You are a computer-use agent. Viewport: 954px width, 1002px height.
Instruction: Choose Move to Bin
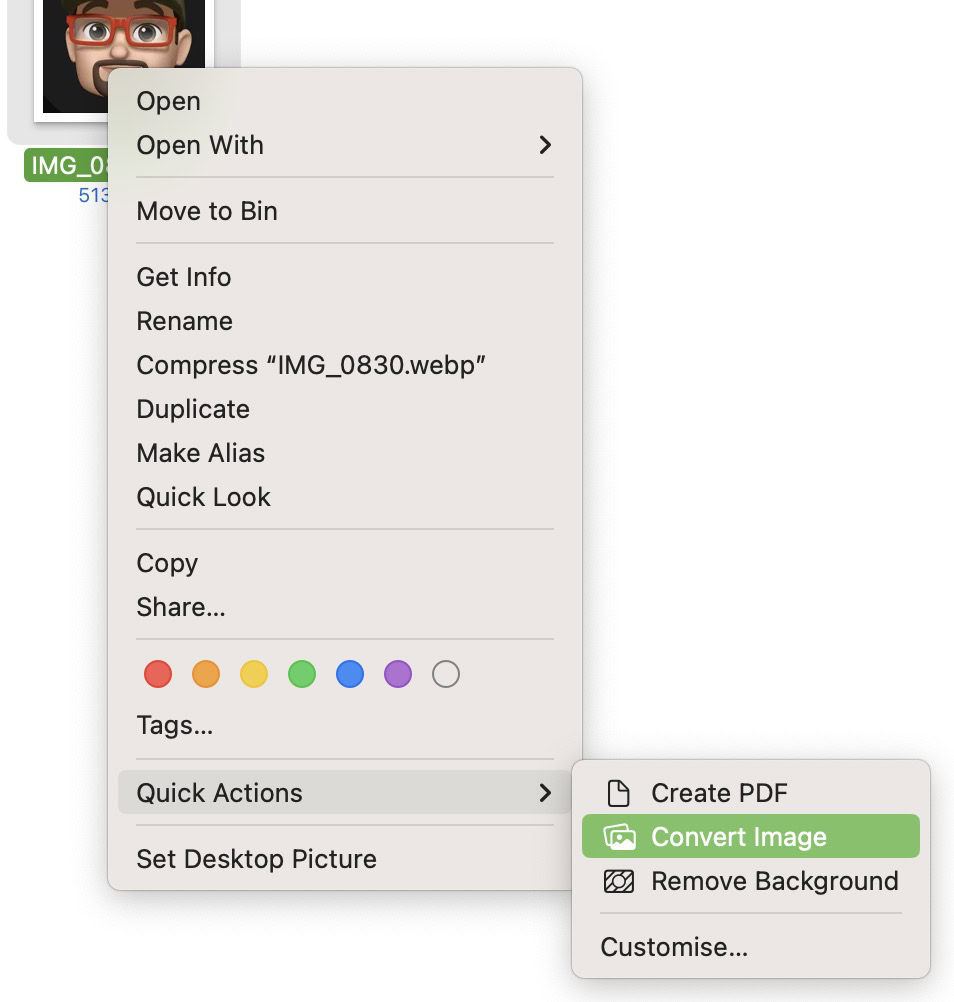pyautogui.click(x=207, y=211)
